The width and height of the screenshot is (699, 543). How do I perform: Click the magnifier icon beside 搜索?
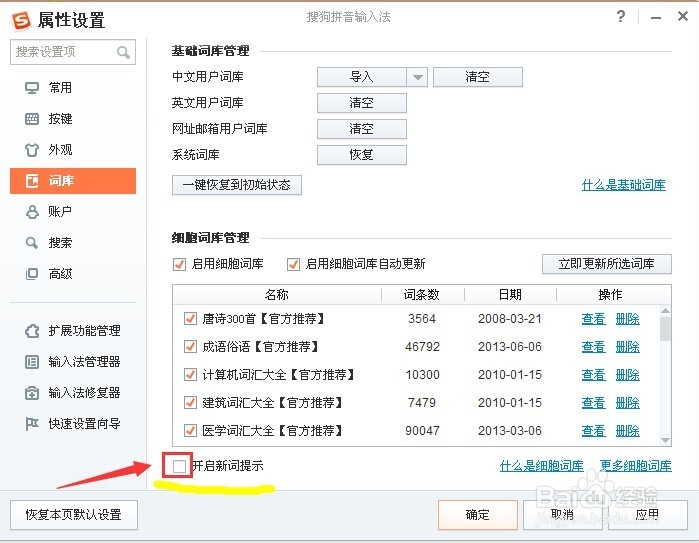pos(32,243)
